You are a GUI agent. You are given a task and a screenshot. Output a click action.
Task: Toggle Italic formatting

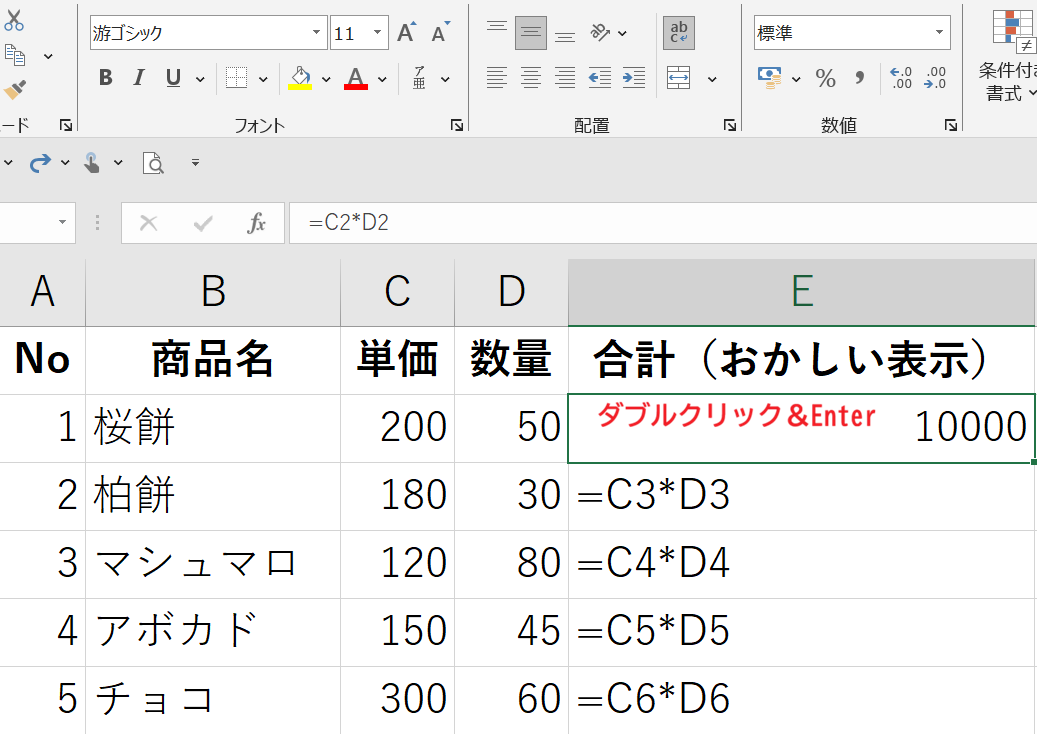coord(139,78)
